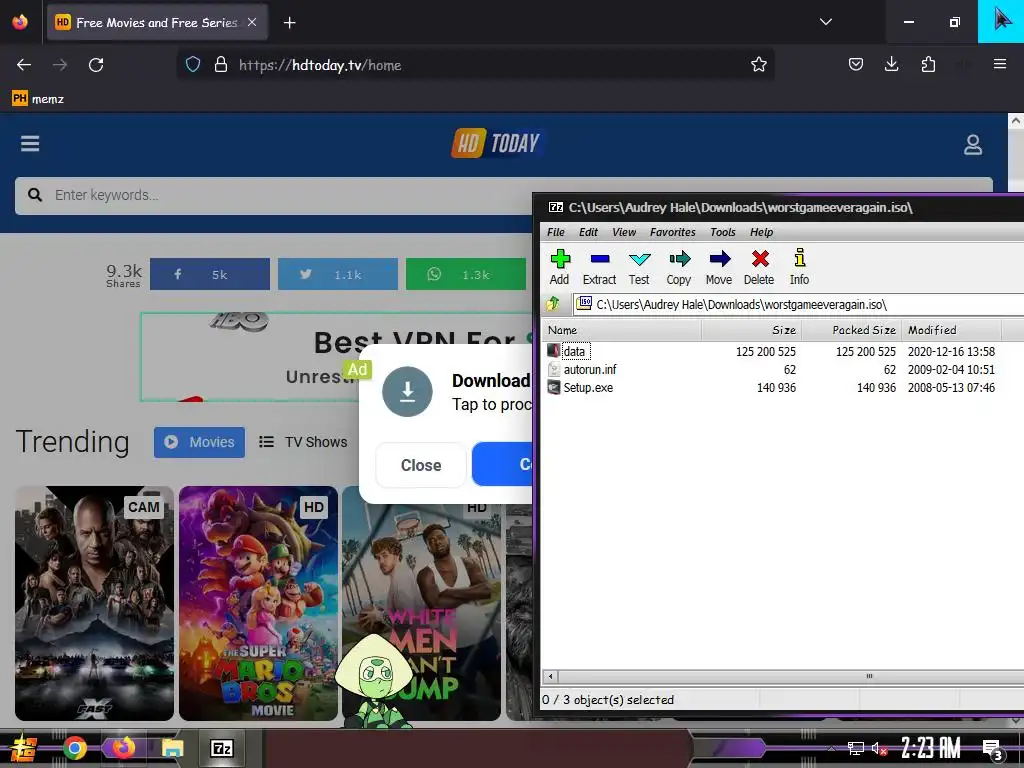Open the View menu in 7-Zip
Image resolution: width=1024 pixels, height=768 pixels.
point(624,232)
